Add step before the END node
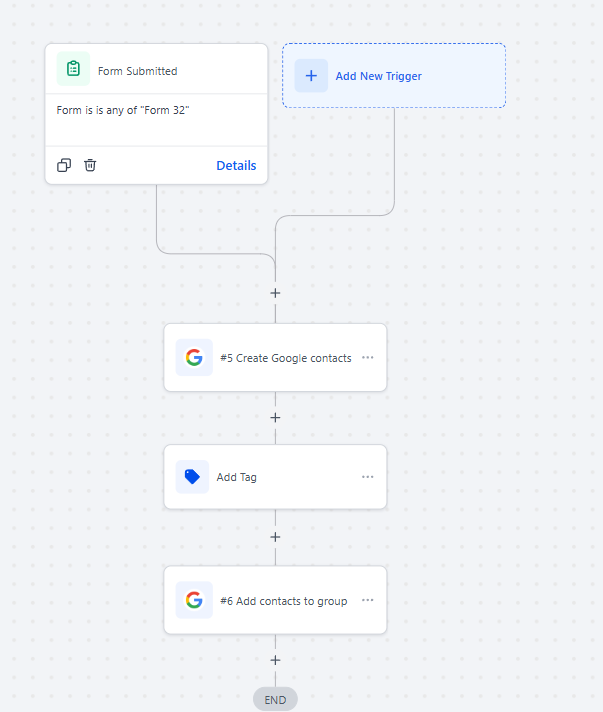This screenshot has height=712, width=603. (275, 660)
